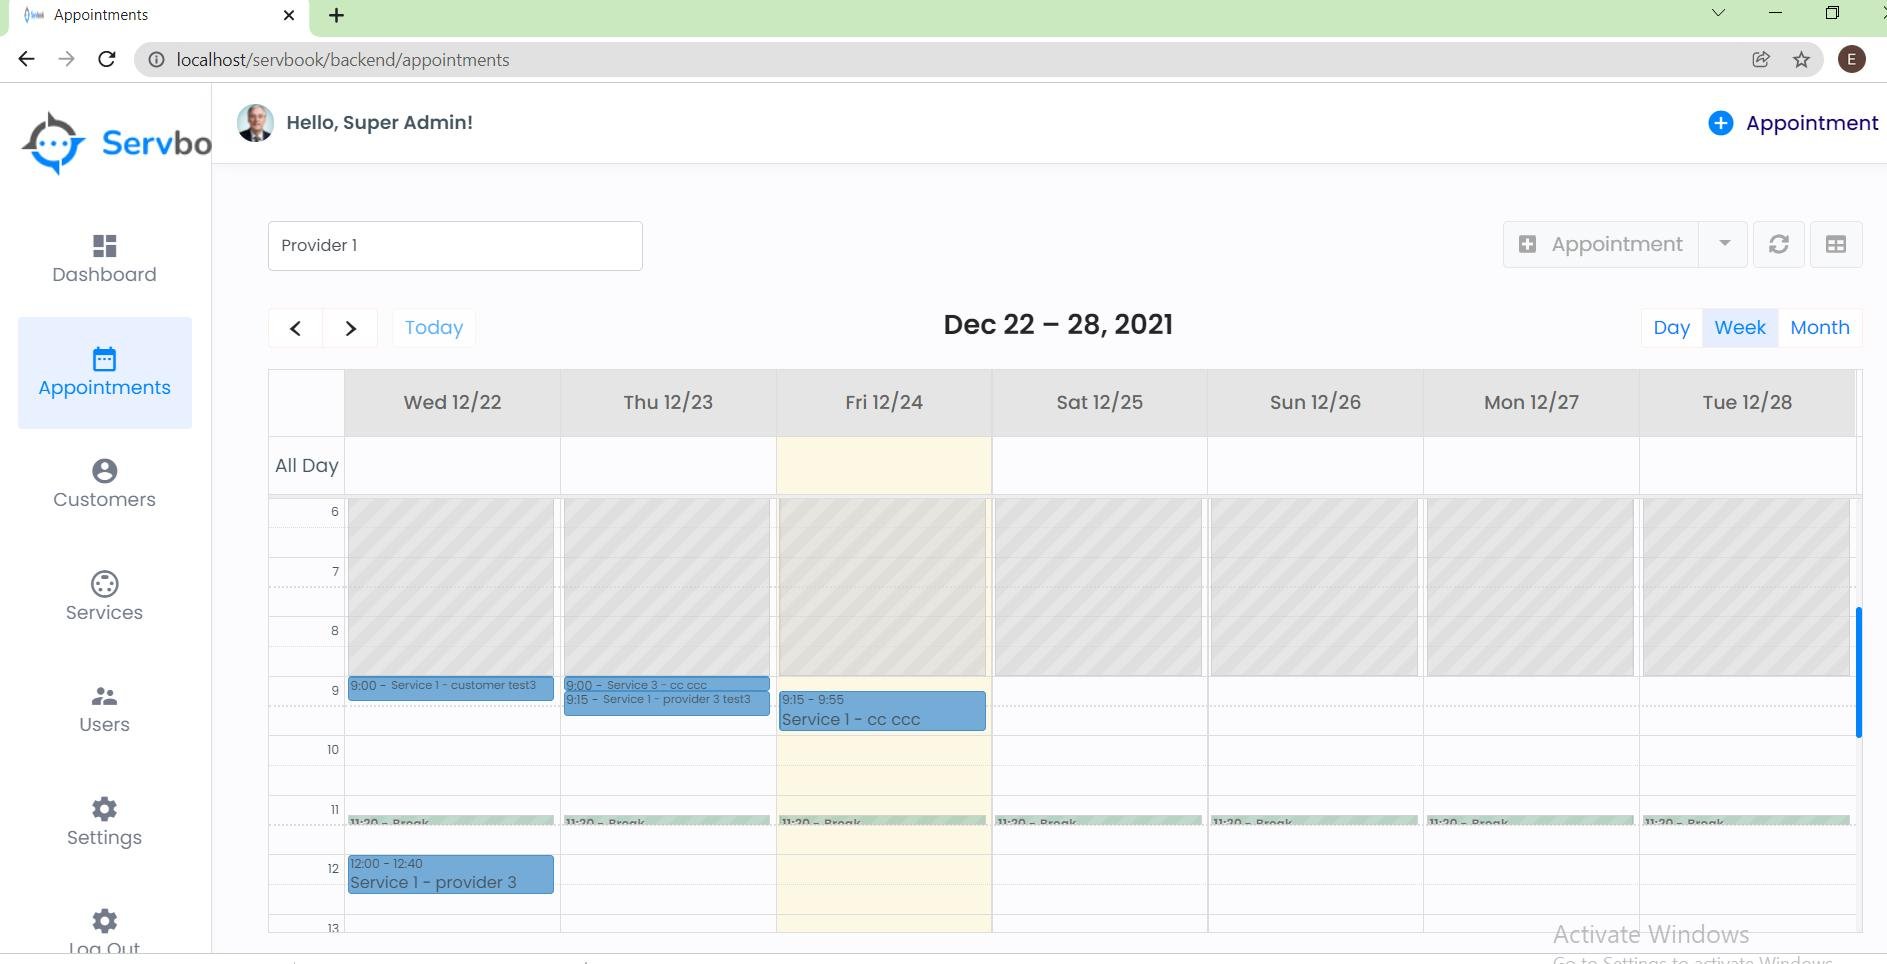
Task: Open the Settings gear in sidebar
Action: click(104, 809)
